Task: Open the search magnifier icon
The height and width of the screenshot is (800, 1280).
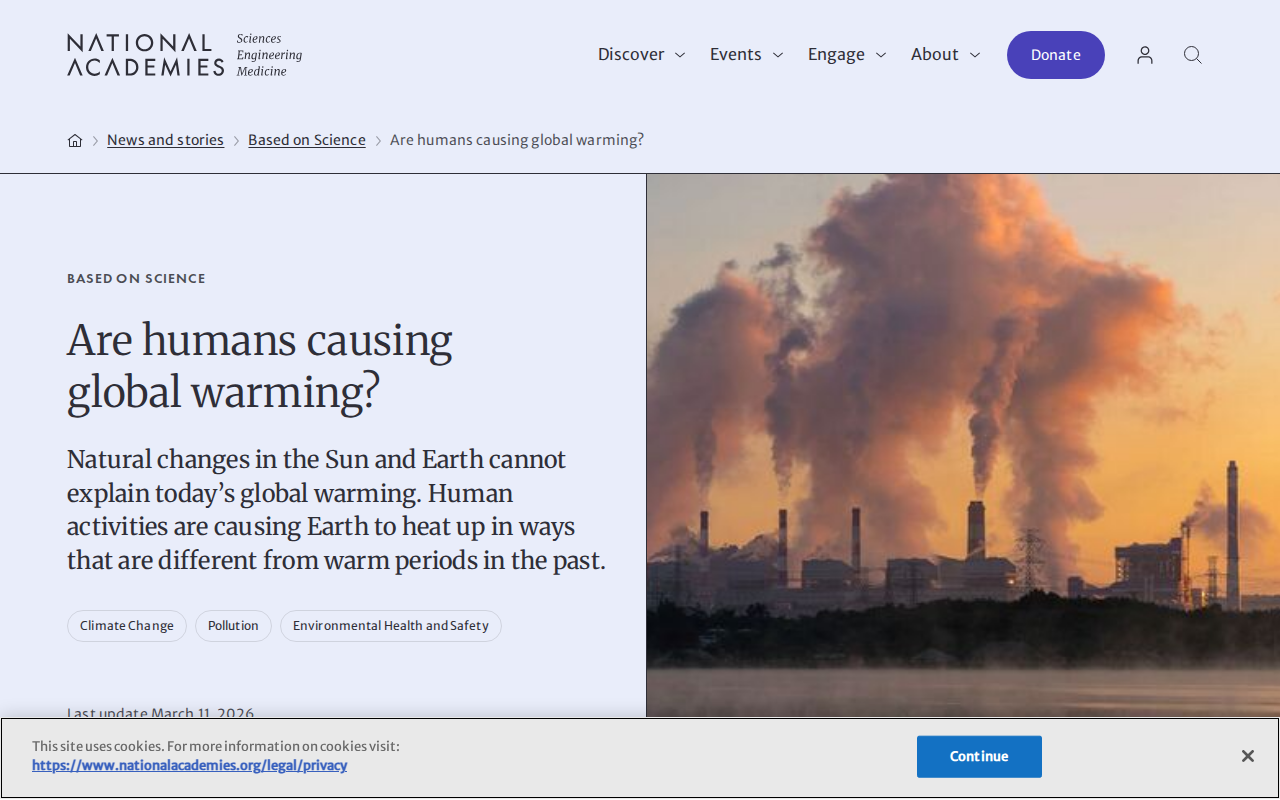Action: [x=1193, y=55]
